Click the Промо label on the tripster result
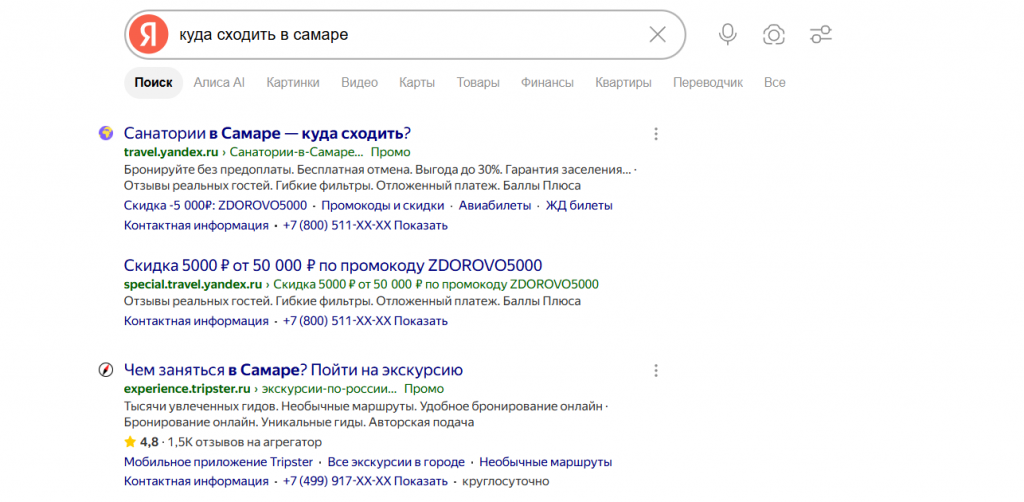Viewport: 1024px width, 502px height. [424, 389]
